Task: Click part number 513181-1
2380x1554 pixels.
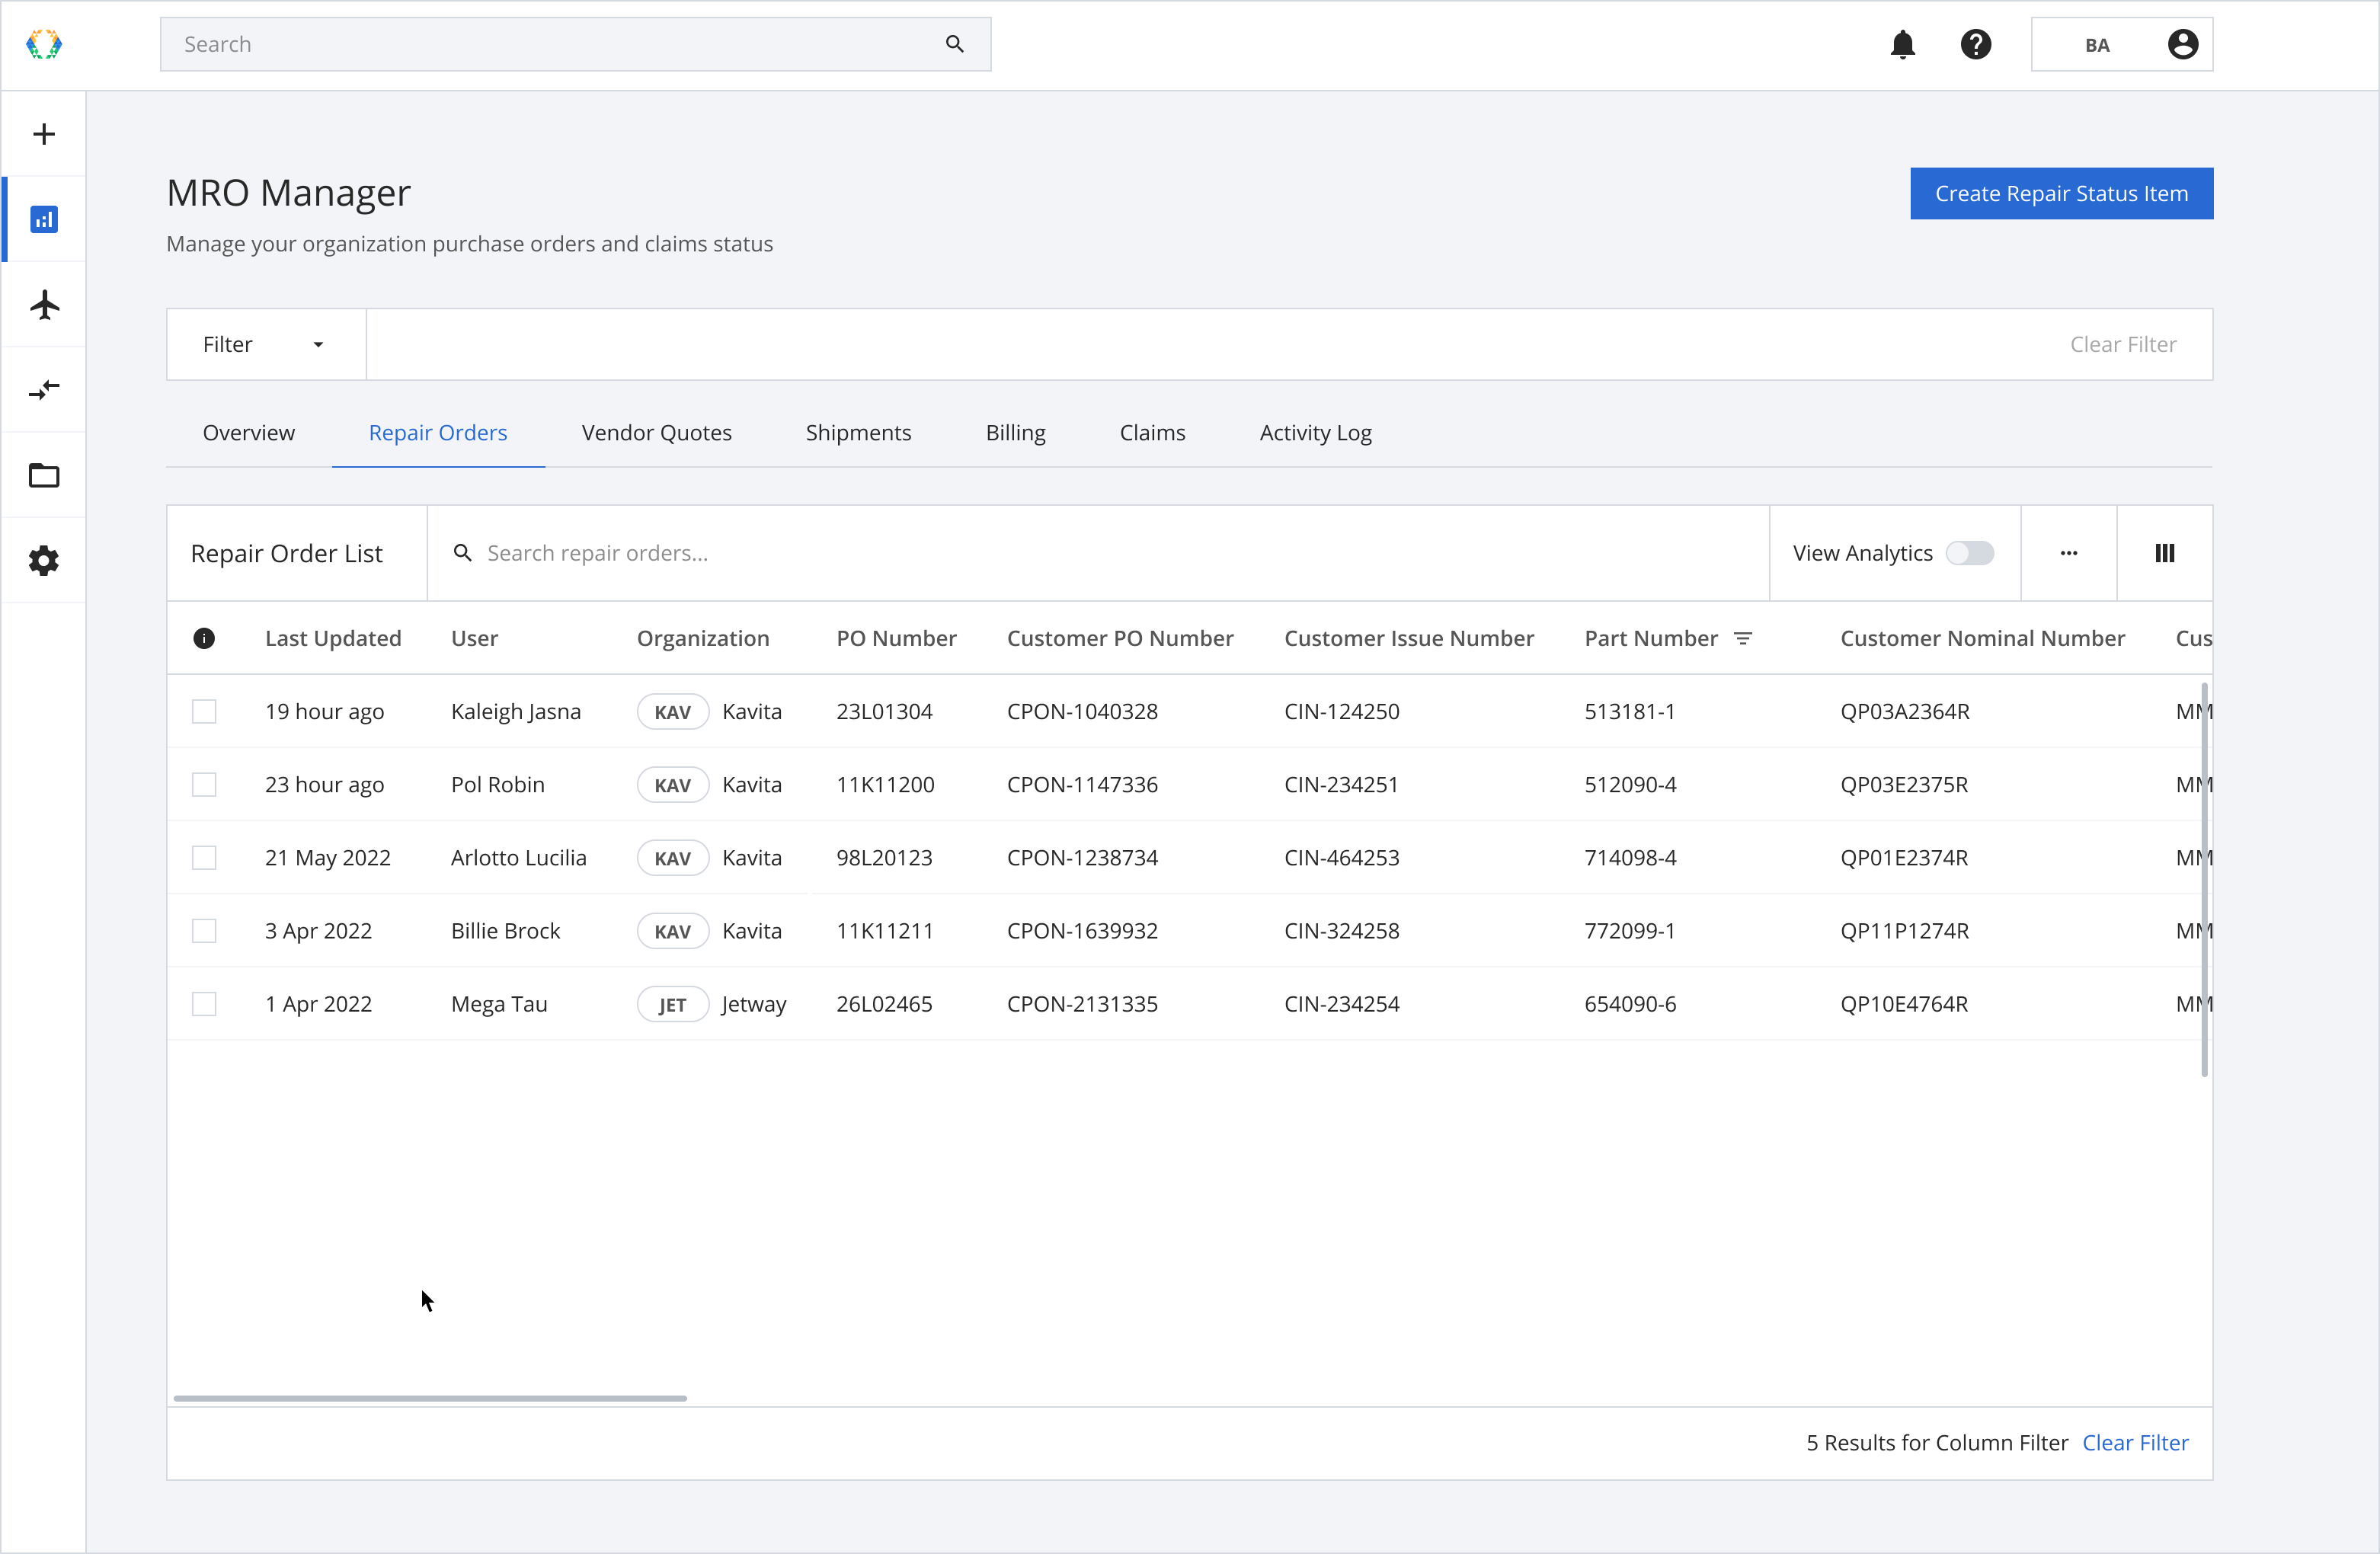Action: [x=1629, y=711]
